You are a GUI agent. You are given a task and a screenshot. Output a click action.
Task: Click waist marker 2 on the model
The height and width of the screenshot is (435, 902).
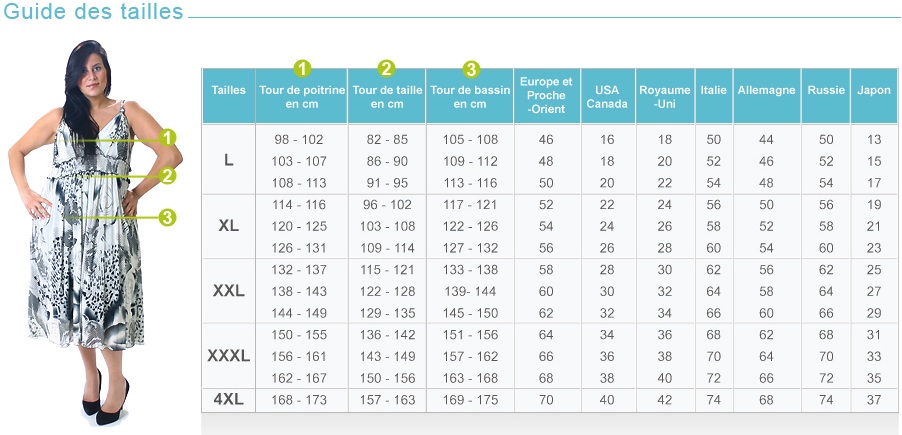167,175
